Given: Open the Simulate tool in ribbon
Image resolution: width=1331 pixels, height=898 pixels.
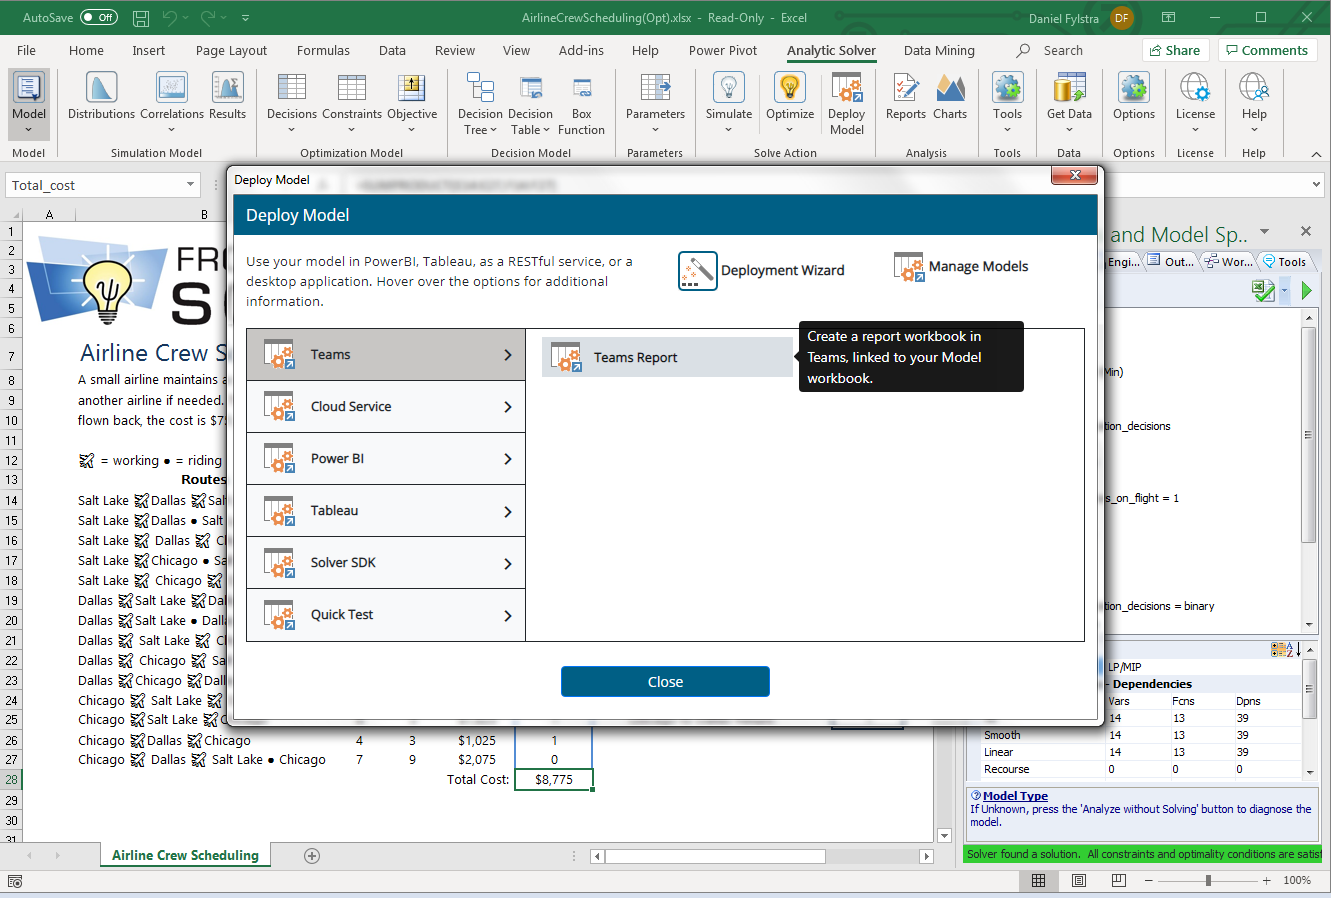Looking at the screenshot, I should tap(728, 90).
